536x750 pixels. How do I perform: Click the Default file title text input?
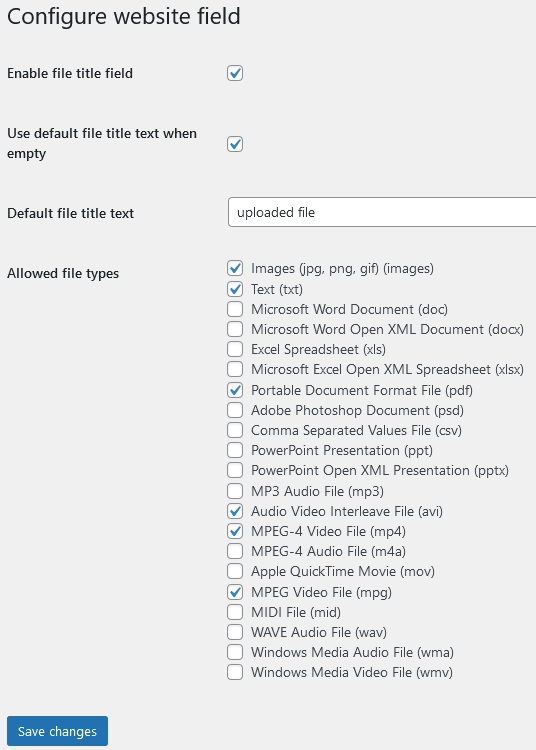point(382,212)
